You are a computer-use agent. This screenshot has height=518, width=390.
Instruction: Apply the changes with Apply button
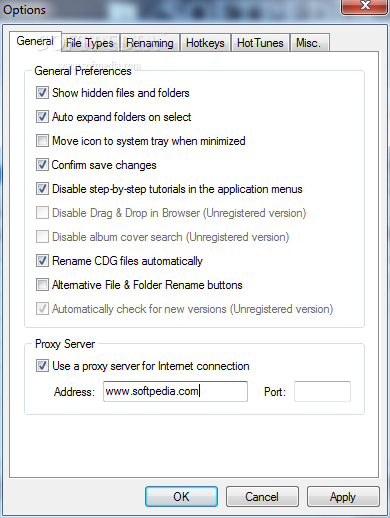click(343, 497)
